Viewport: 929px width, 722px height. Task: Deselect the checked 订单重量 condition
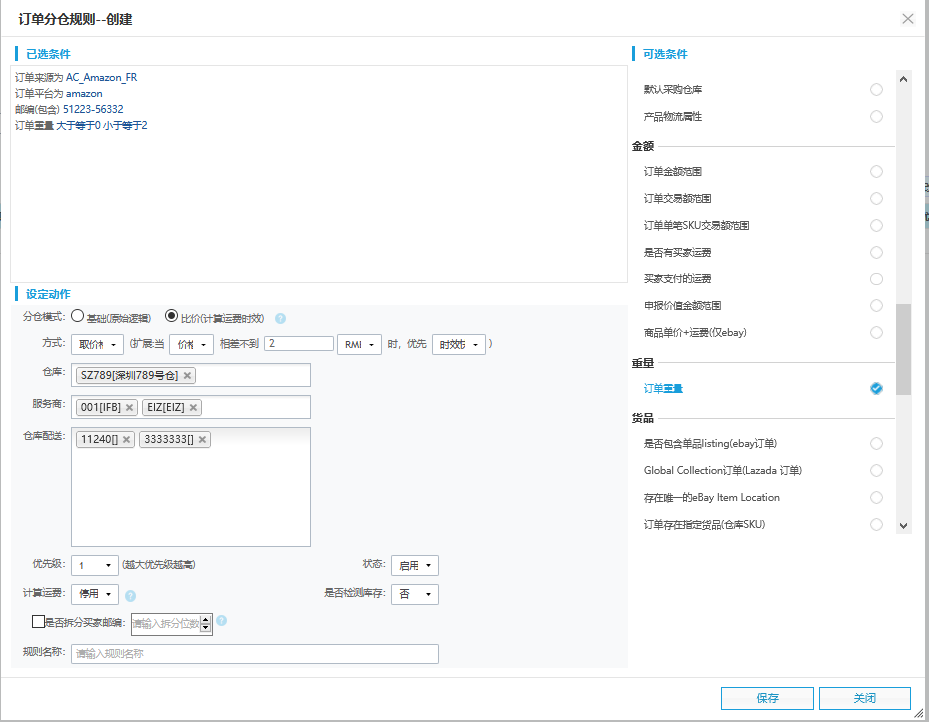click(876, 389)
